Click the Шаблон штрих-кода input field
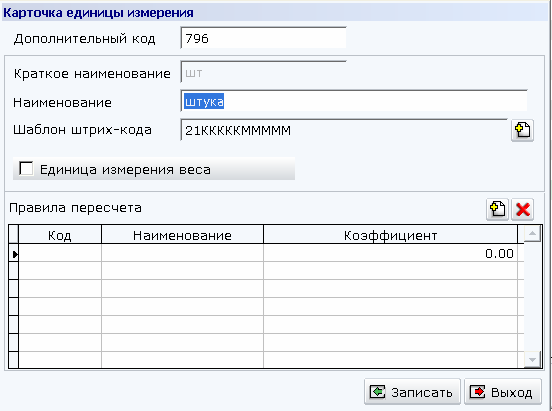The width and height of the screenshot is (552, 411). [344, 130]
